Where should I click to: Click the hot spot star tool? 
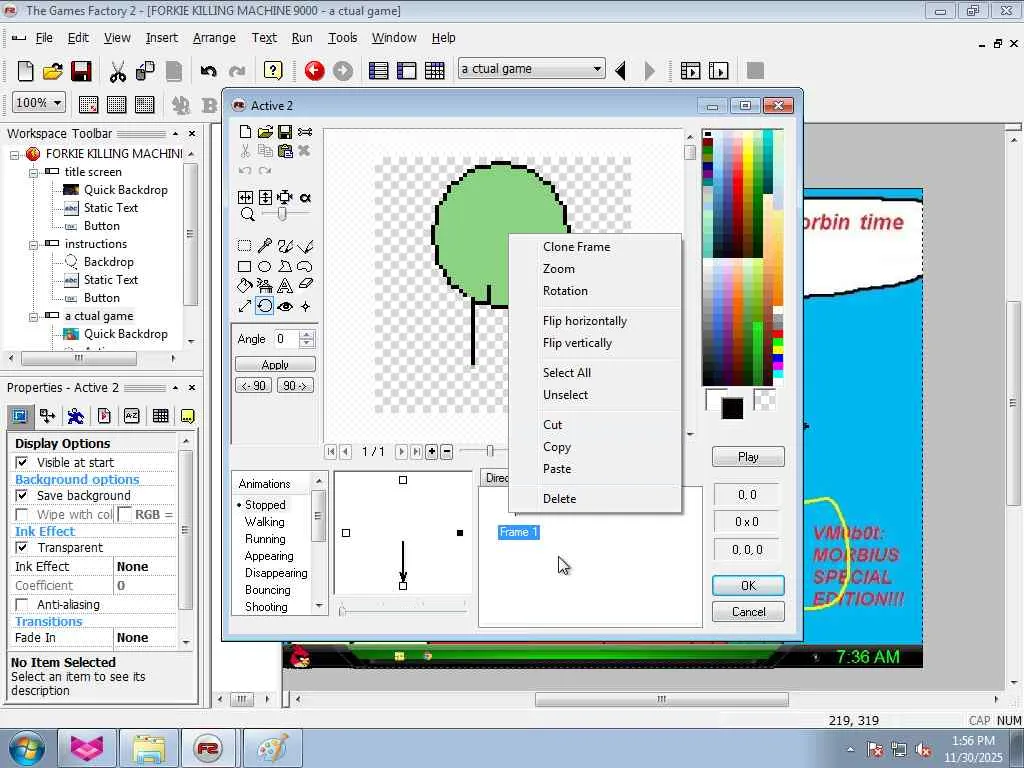pyautogui.click(x=305, y=306)
